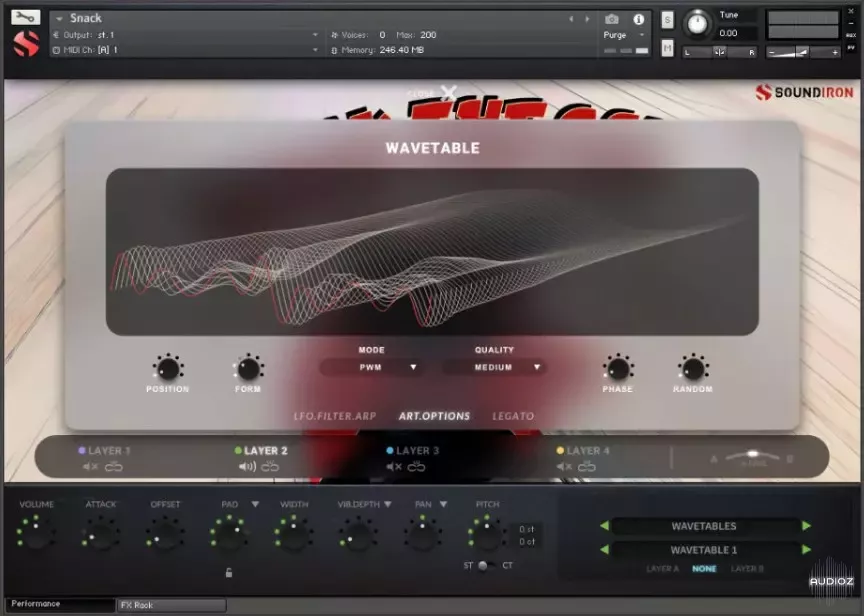Mute Layer 2 with its speaker icon
The width and height of the screenshot is (864, 616).
coord(248,464)
